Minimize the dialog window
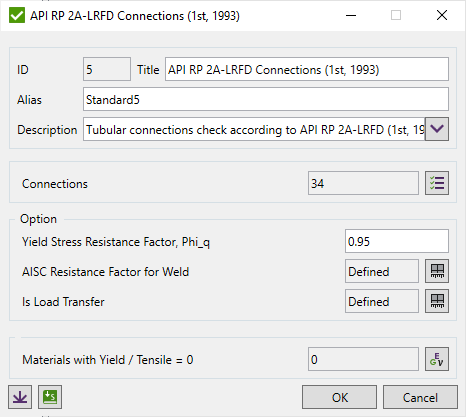The height and width of the screenshot is (417, 466). (351, 15)
